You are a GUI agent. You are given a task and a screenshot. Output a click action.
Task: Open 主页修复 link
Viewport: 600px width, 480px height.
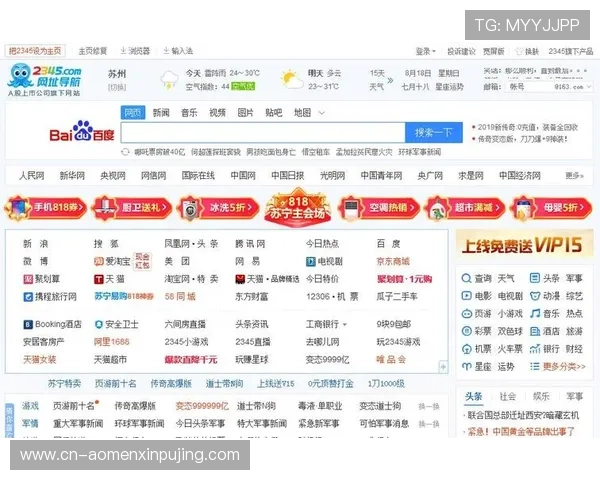coord(93,51)
